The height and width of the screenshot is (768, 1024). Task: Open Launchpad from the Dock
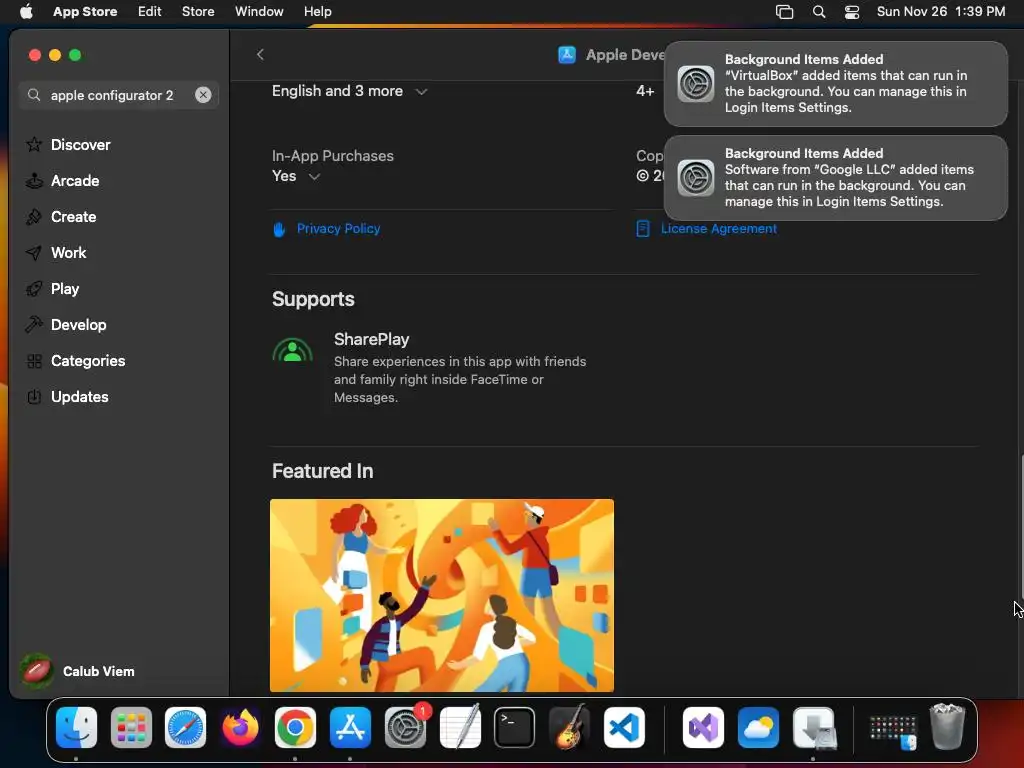(131, 728)
